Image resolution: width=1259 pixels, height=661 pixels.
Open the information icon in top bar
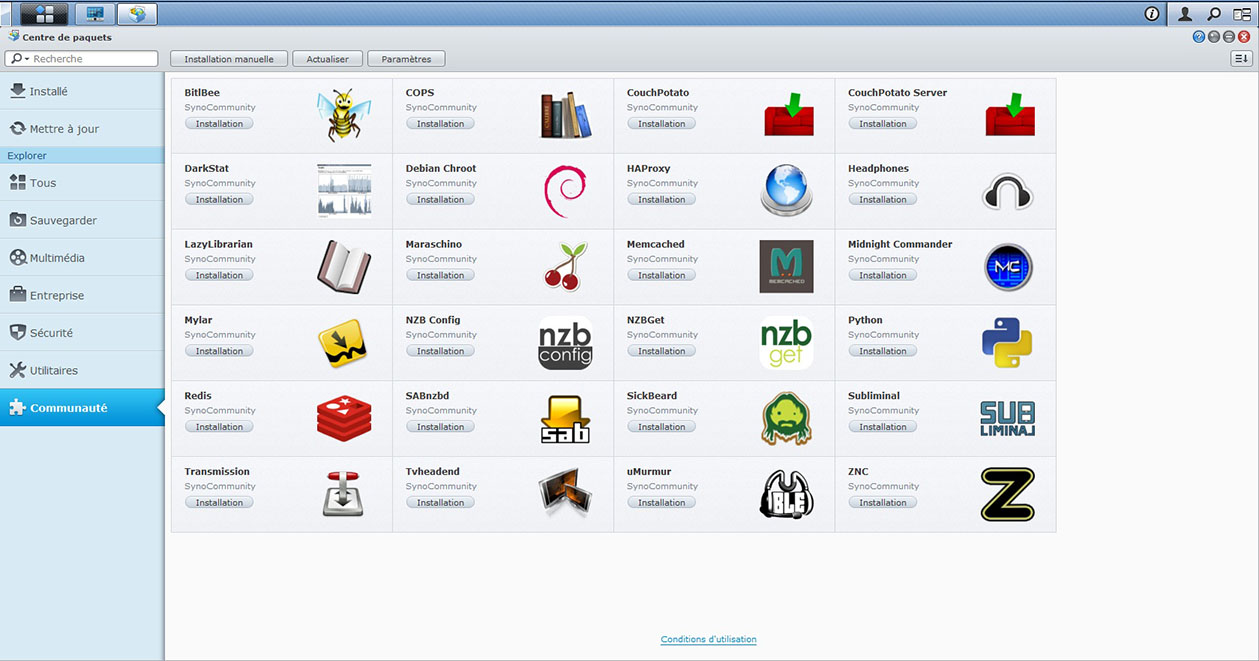(x=1152, y=14)
